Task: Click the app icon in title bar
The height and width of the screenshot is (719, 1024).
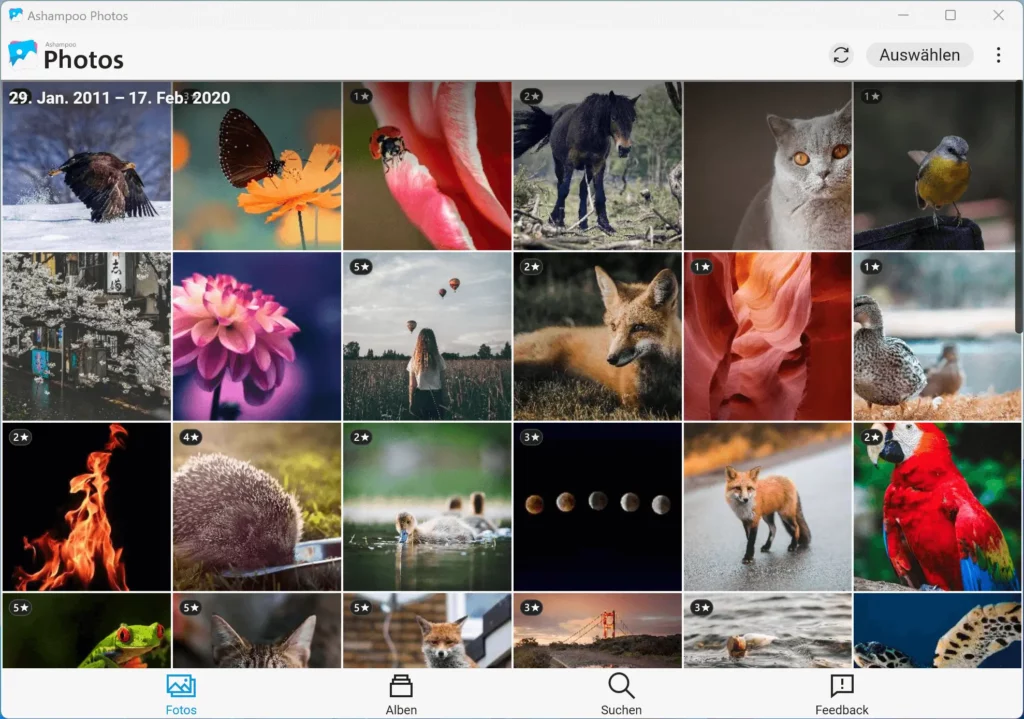Action: click(15, 15)
